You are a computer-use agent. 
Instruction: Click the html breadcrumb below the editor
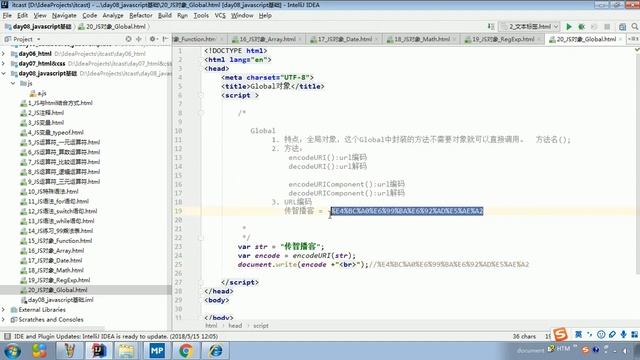pyautogui.click(x=211, y=326)
